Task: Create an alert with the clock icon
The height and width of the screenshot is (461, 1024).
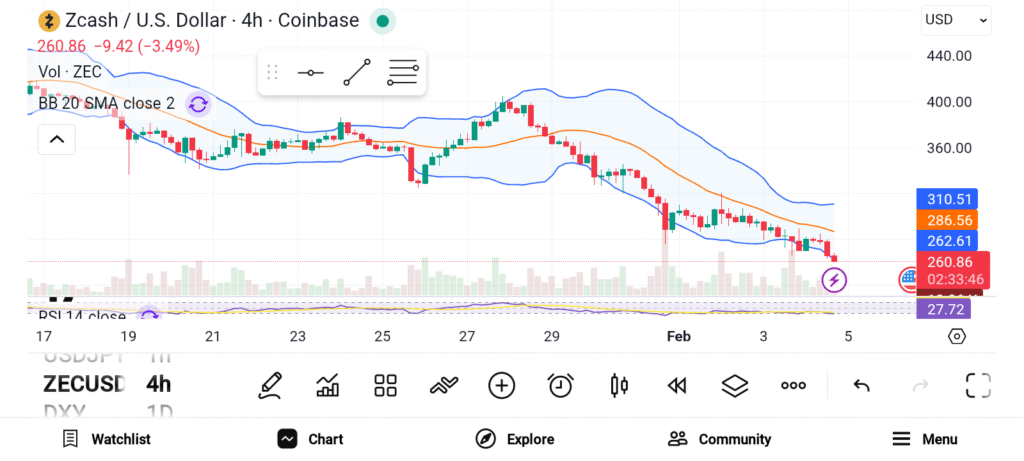Action: click(560, 385)
